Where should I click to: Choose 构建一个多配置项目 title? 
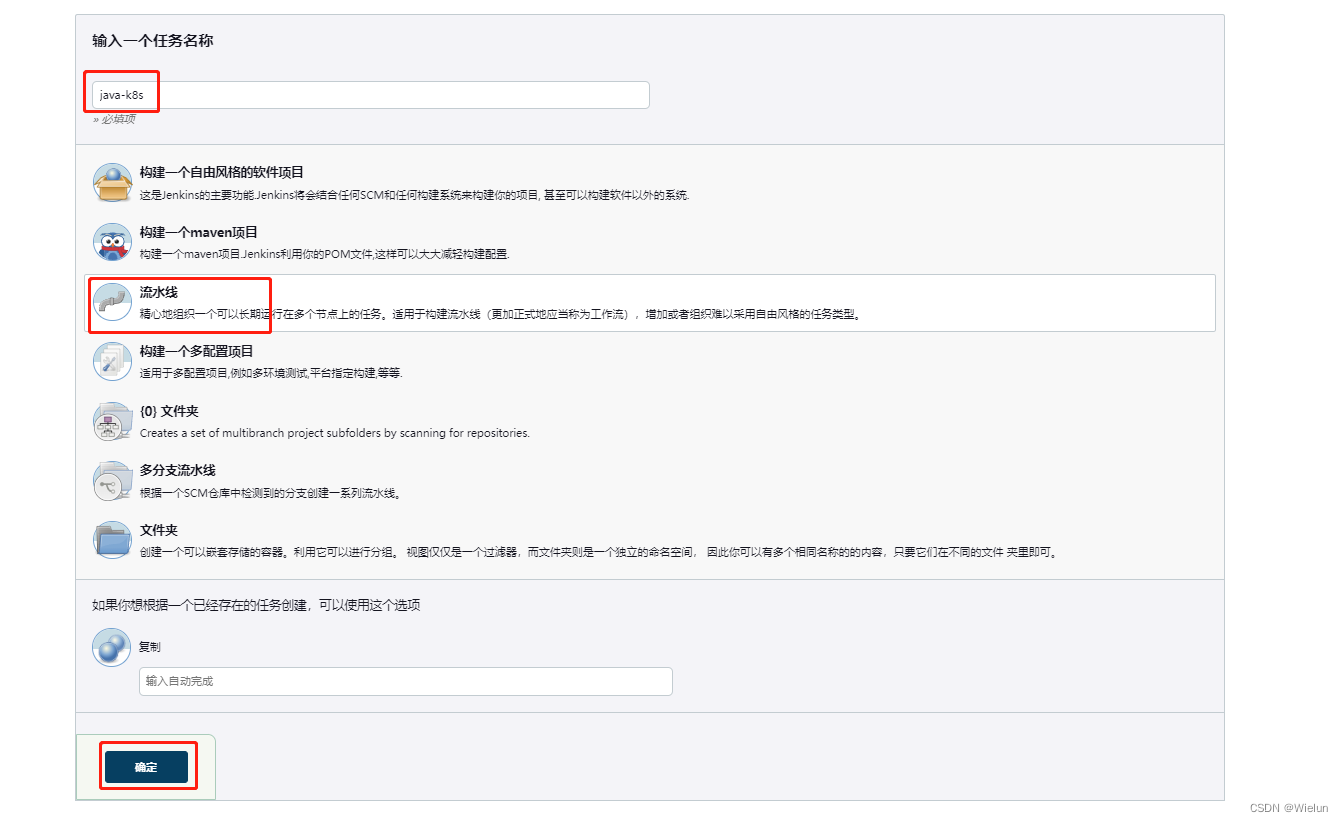point(197,351)
